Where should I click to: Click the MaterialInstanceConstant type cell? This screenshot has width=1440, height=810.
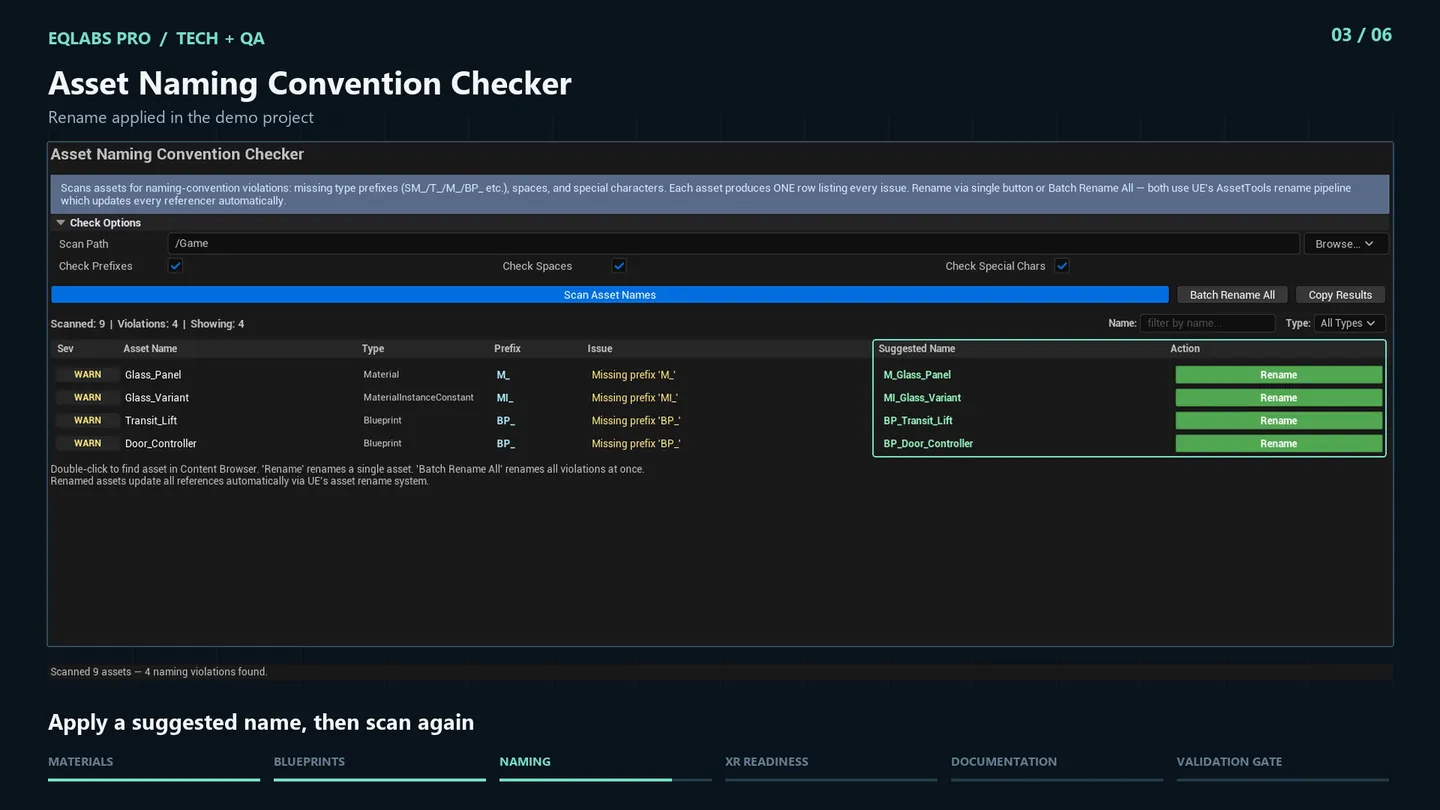(419, 397)
